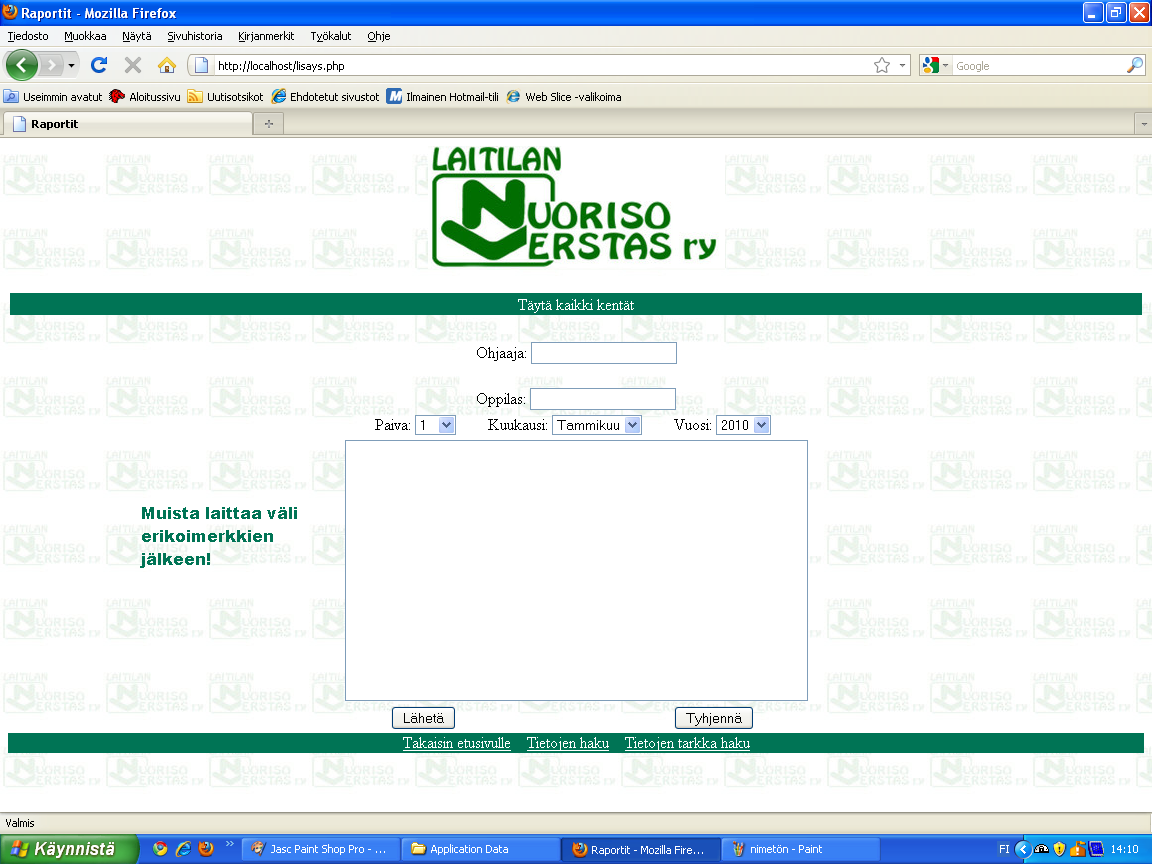Image resolution: width=1152 pixels, height=864 pixels.
Task: Open the Näytä menu
Action: [137, 36]
